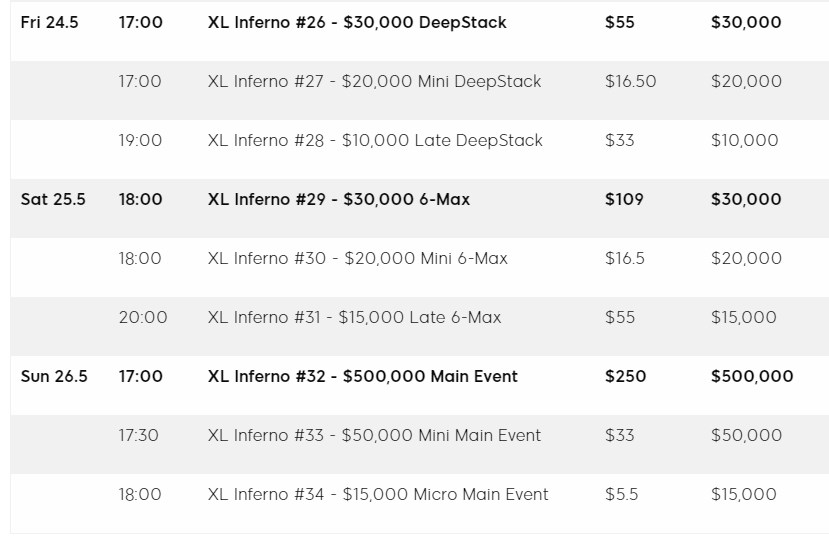Click XL Inferno #34 Micro Main Event
Viewport: 829px width, 546px height.
[x=378, y=494]
